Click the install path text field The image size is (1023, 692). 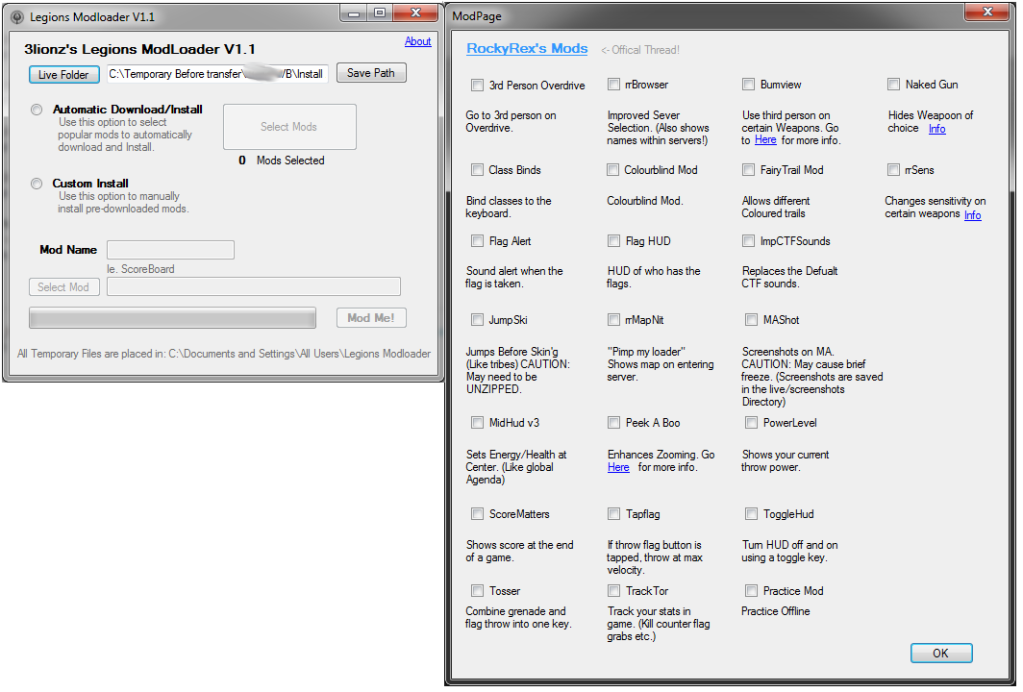217,74
